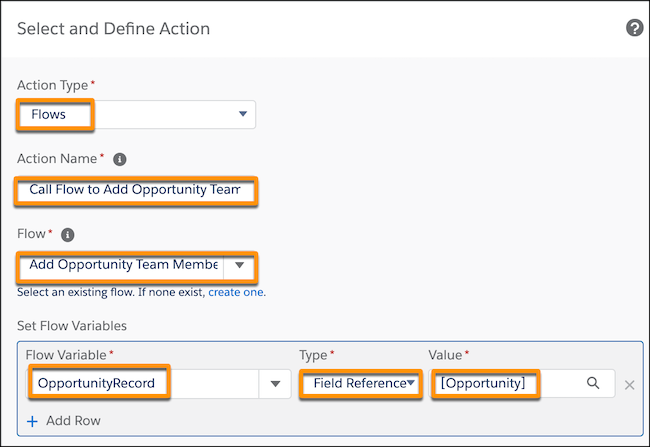This screenshot has width=650, height=447.
Task: Open the Flow Variable dropdown arrow
Action: pos(275,384)
